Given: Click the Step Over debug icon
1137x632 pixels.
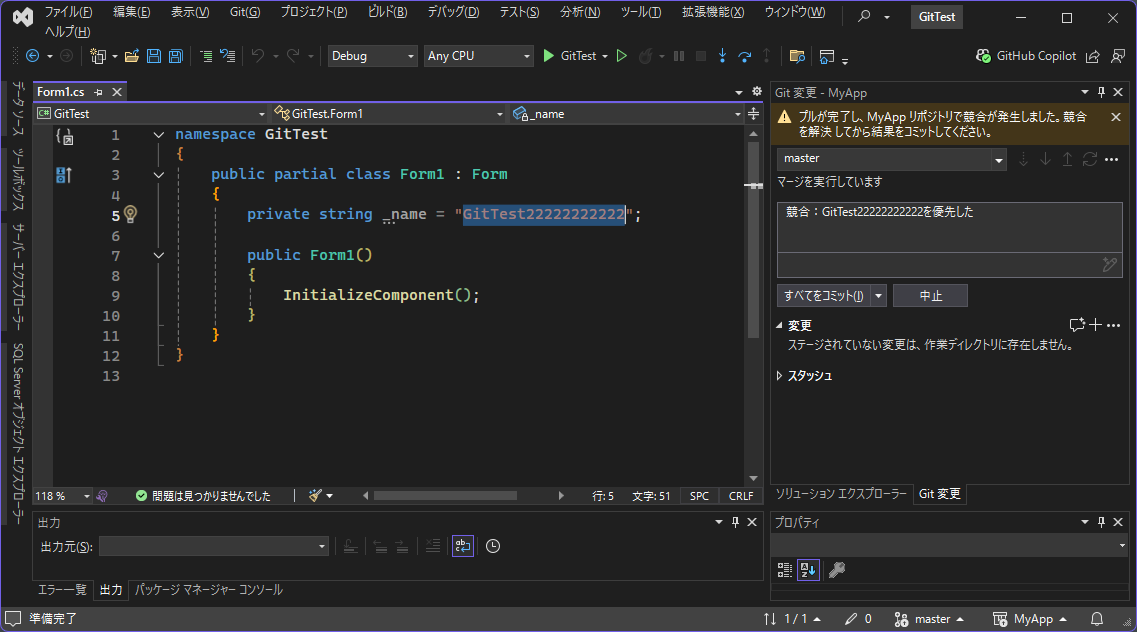Looking at the screenshot, I should point(744,57).
